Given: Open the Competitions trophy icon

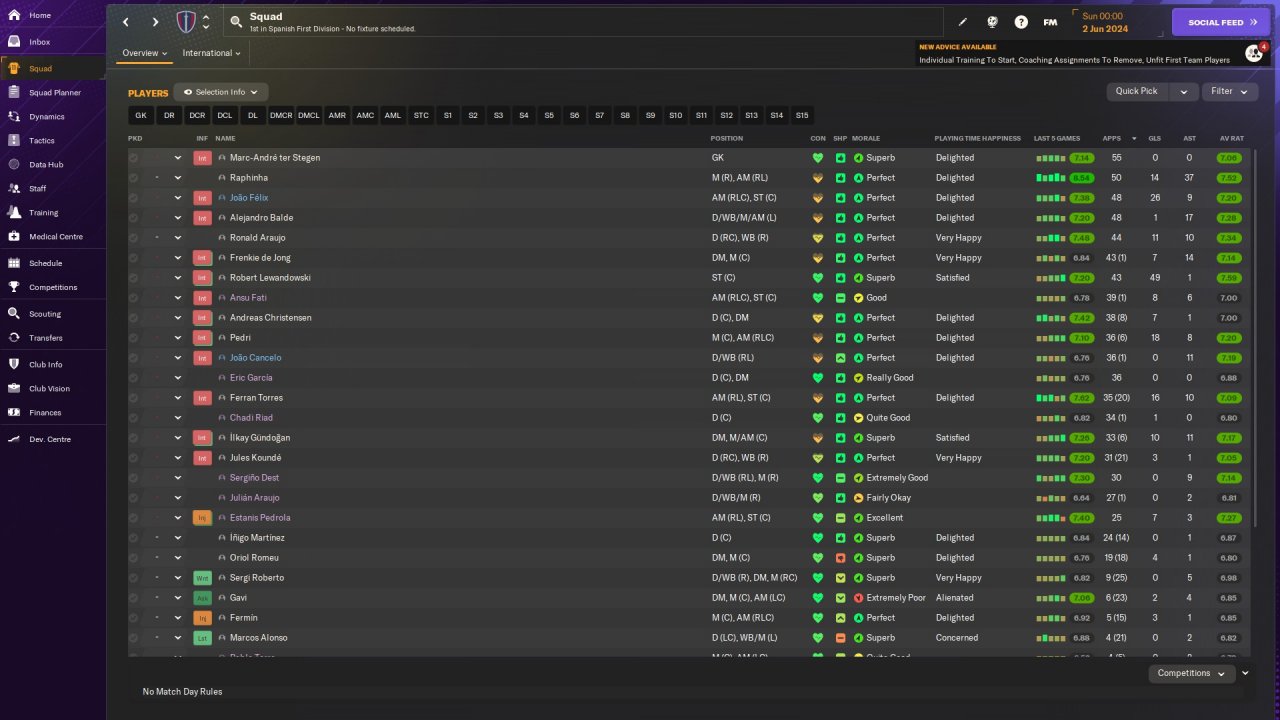Looking at the screenshot, I should coord(14,287).
